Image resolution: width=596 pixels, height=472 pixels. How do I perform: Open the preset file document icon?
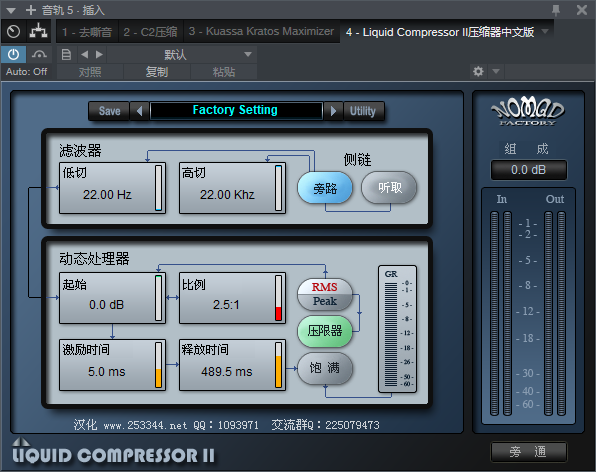pyautogui.click(x=66, y=55)
